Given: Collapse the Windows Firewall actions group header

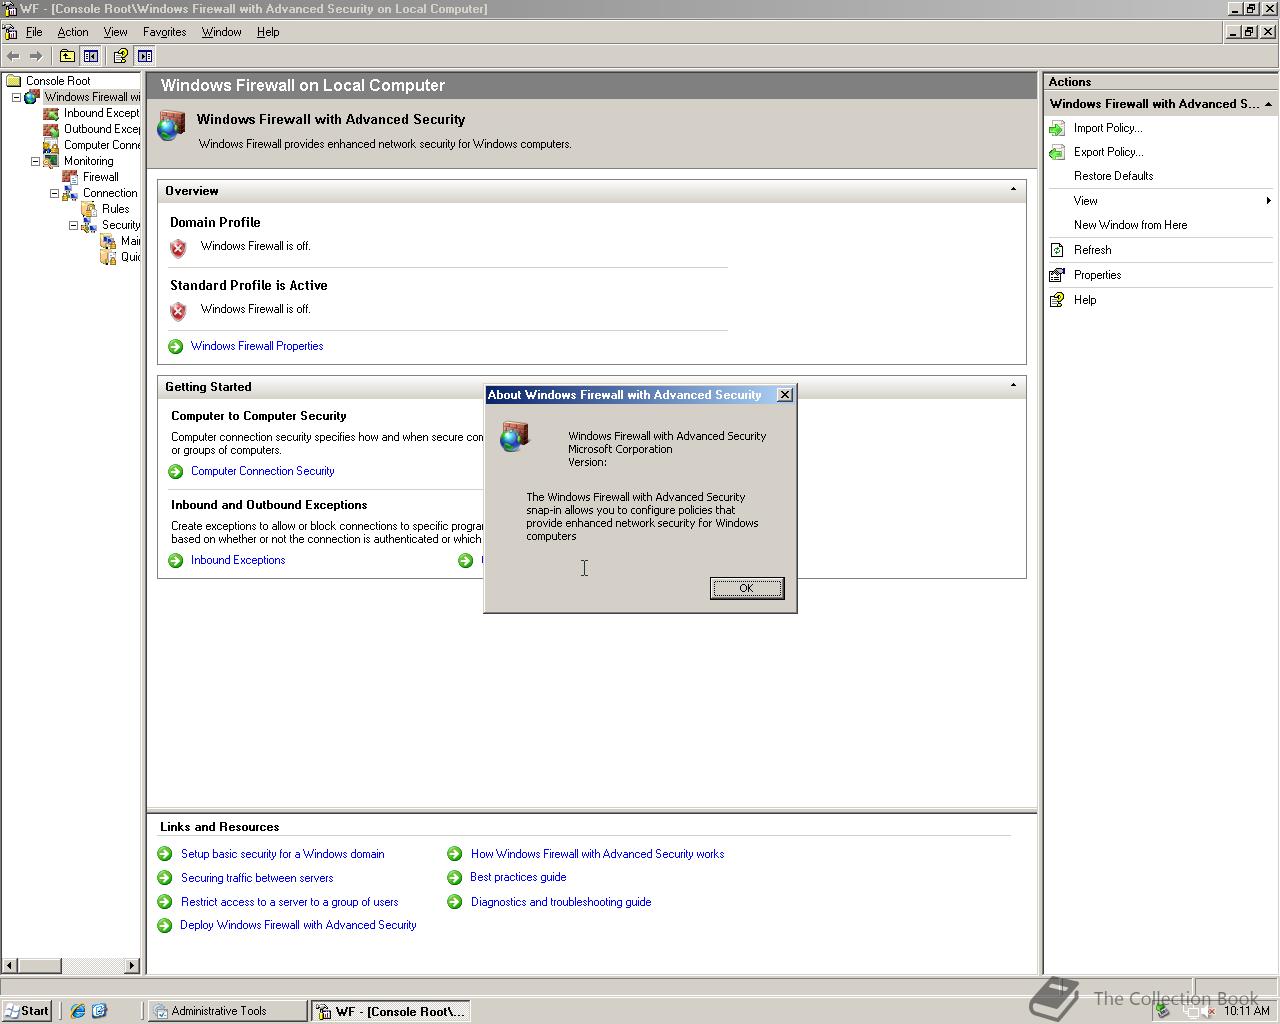Looking at the screenshot, I should [x=1268, y=104].
